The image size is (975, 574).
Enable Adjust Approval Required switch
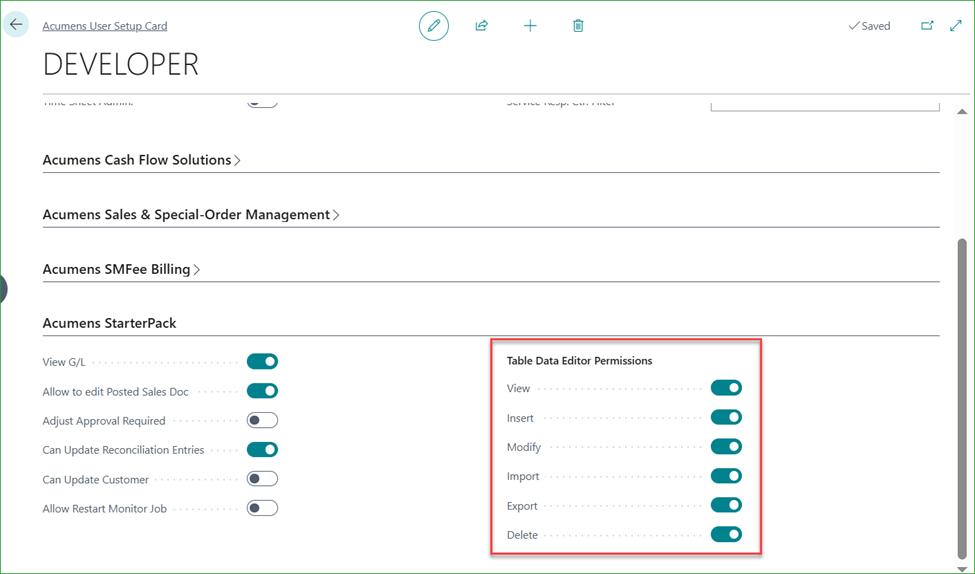262,420
